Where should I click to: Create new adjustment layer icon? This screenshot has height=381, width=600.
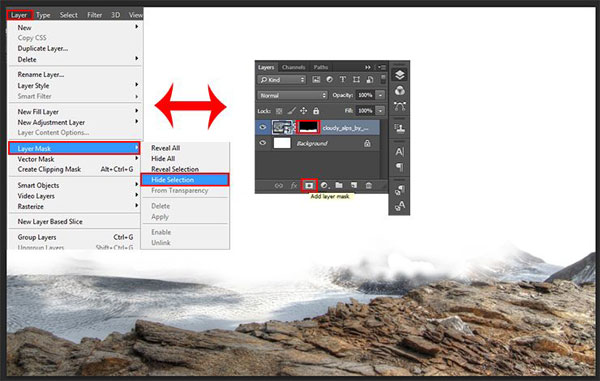coord(324,186)
